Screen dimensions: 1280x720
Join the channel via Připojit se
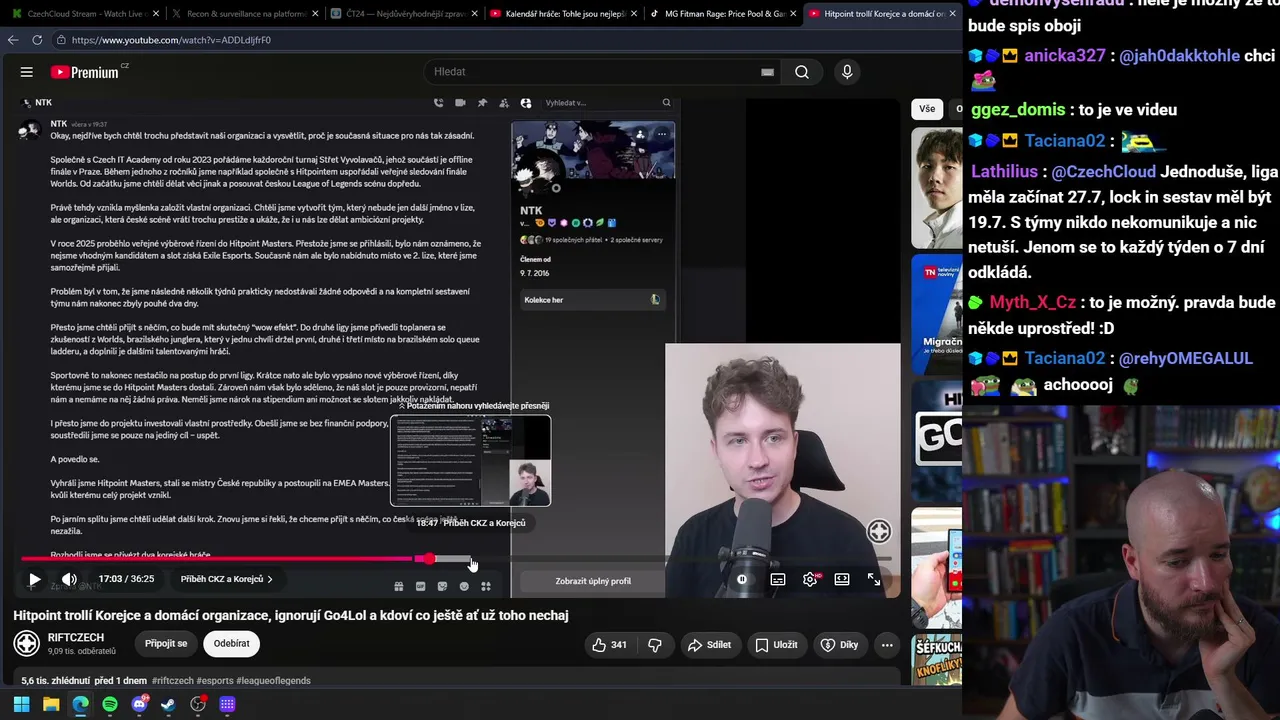click(x=166, y=643)
